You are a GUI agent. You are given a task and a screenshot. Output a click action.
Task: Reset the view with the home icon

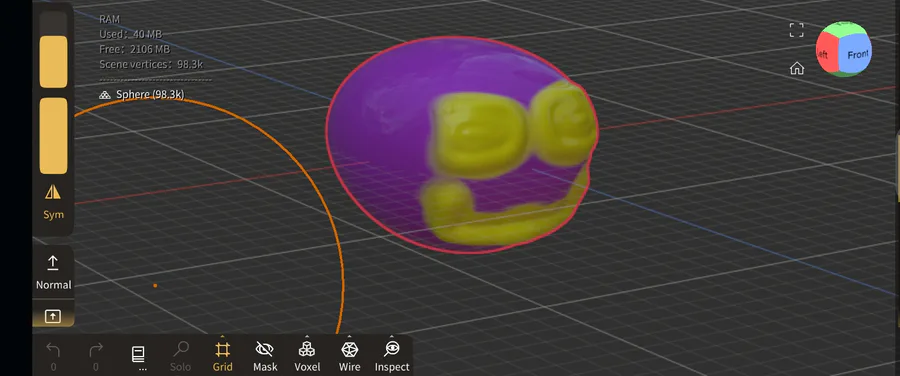click(x=797, y=68)
